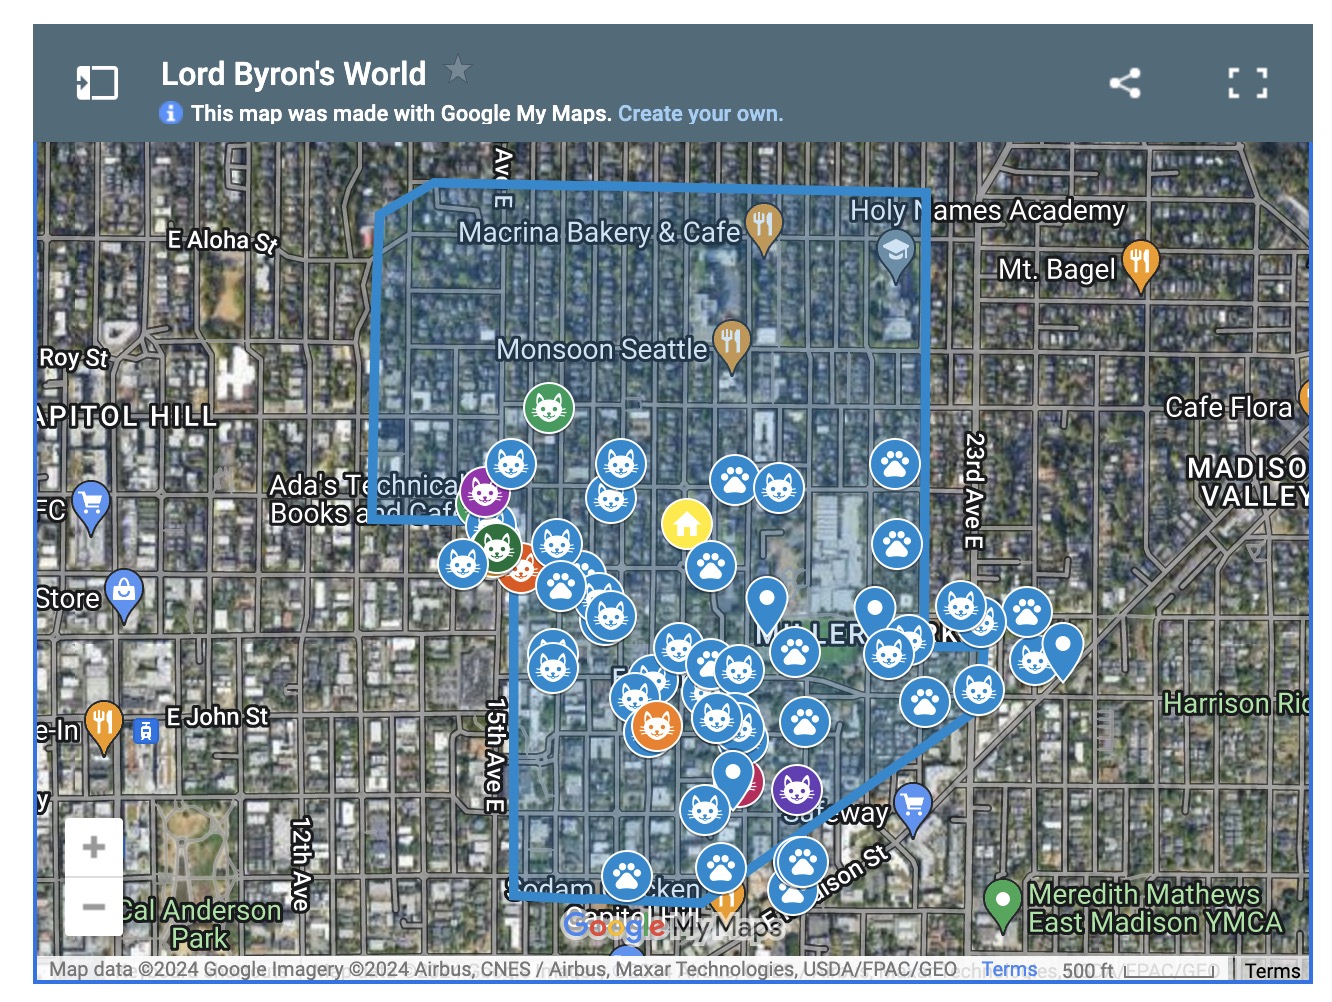Image resolution: width=1332 pixels, height=1002 pixels.
Task: Click the green cat face marker
Action: click(549, 407)
